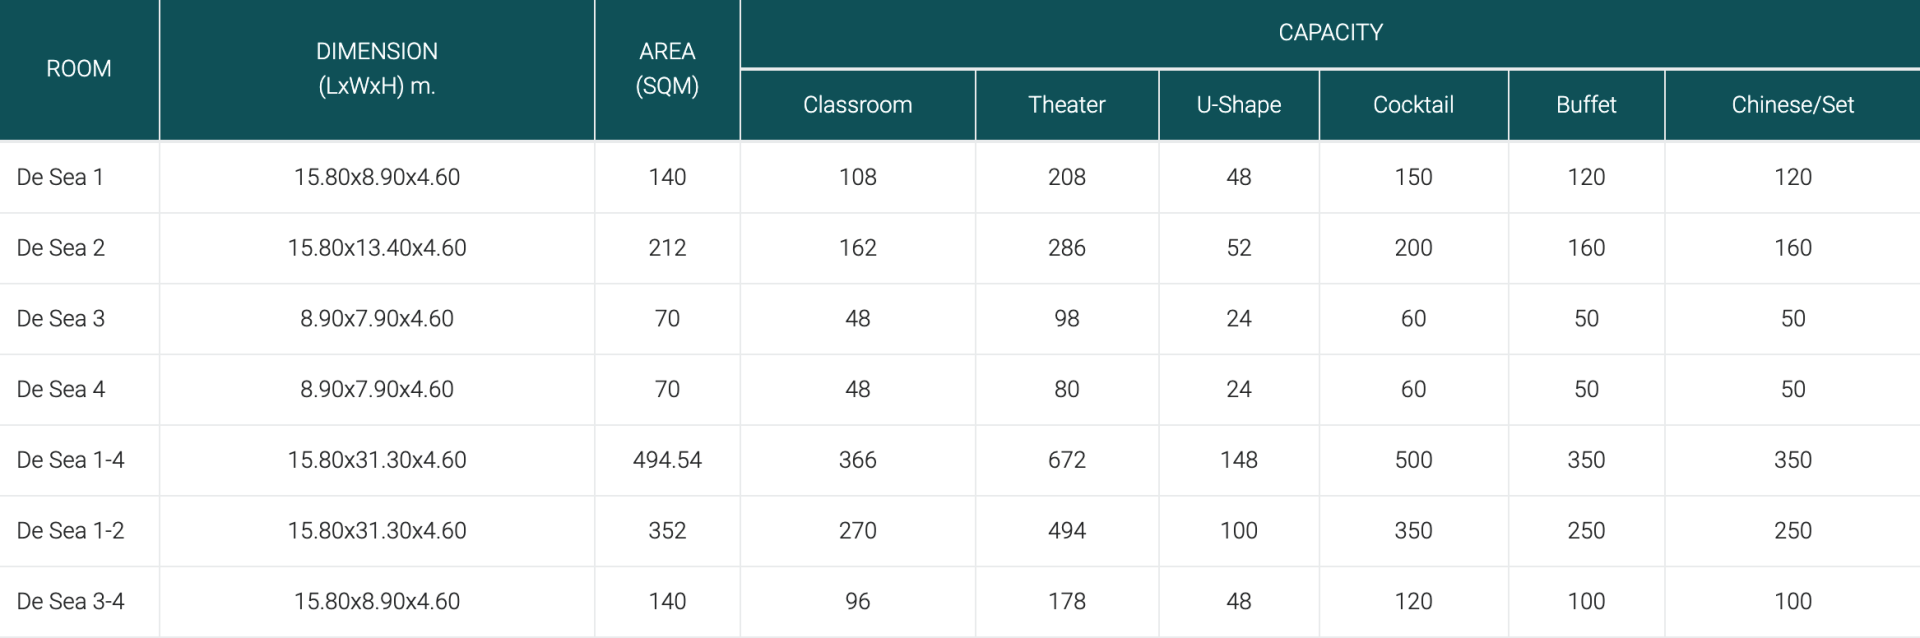
Task: Select the DIMENSION (LxWxH) m. header
Action: [377, 69]
